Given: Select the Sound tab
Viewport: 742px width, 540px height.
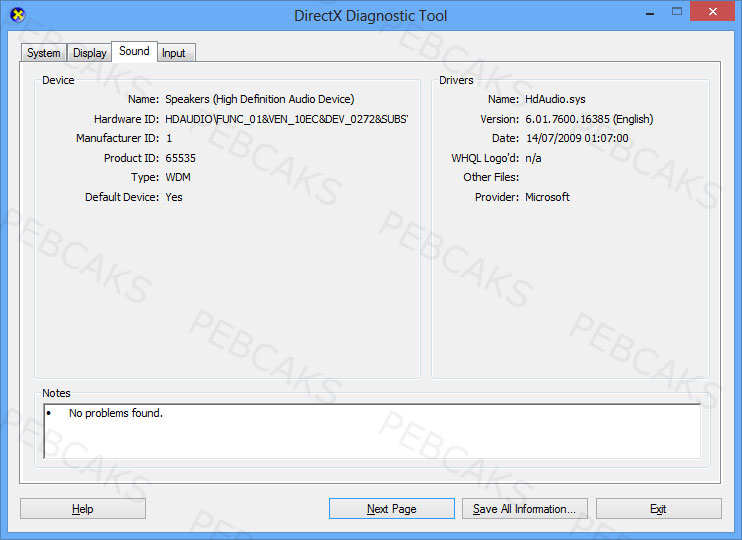Looking at the screenshot, I should coord(134,51).
